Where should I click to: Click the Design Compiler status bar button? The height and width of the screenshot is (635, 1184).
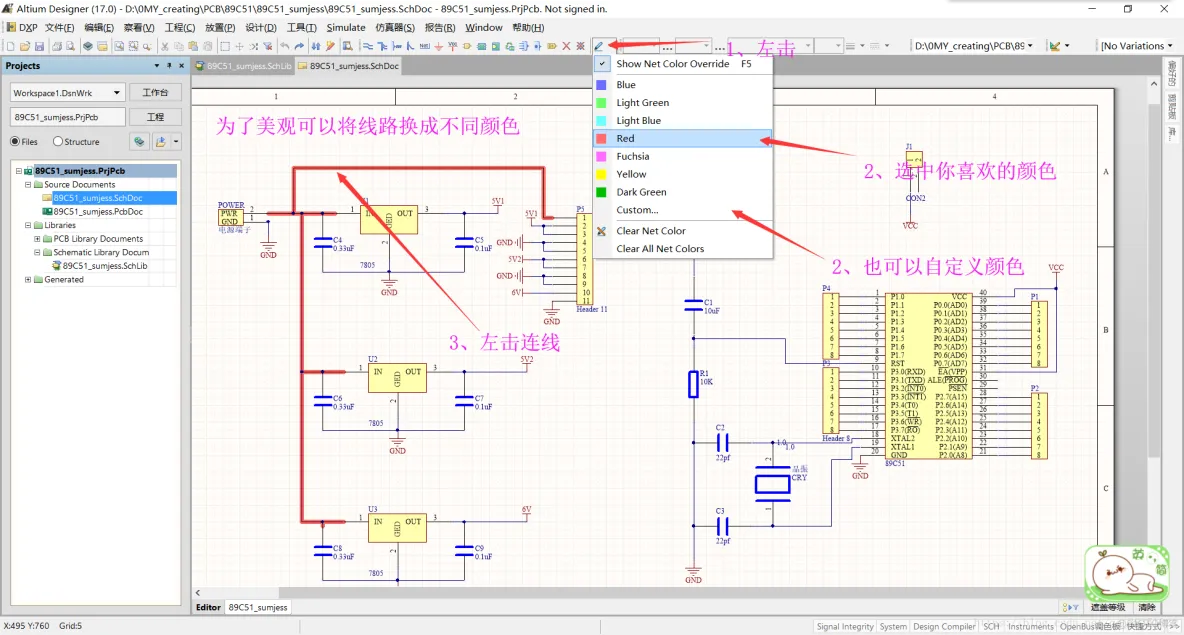(x=944, y=627)
